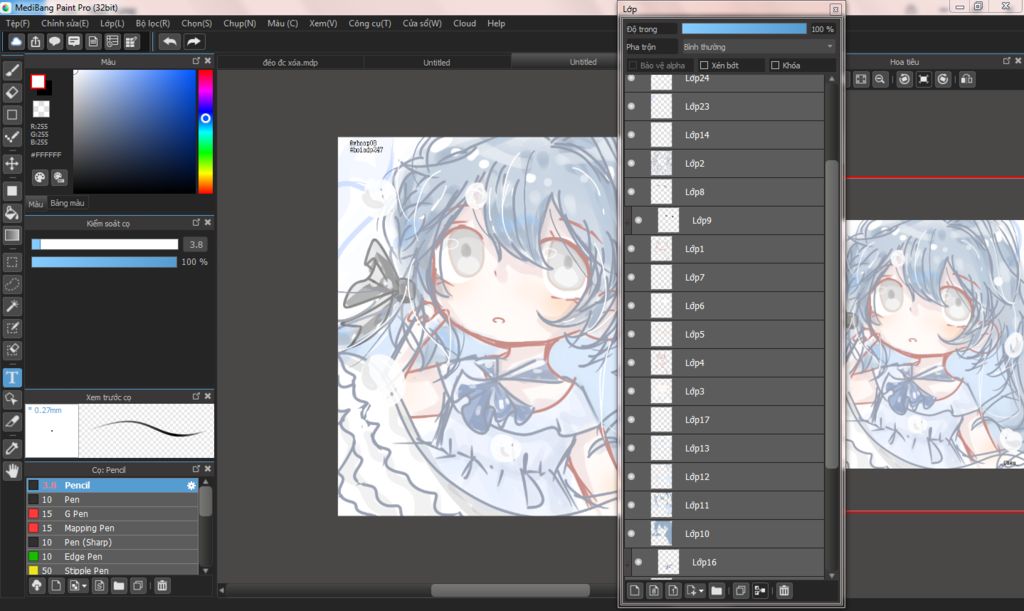
Task: Open Chỉnh sửa(E) menu
Action: pyautogui.click(x=65, y=23)
